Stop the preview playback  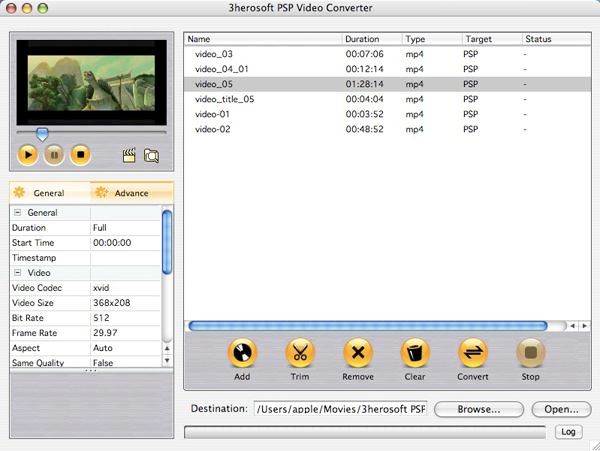coord(81,154)
